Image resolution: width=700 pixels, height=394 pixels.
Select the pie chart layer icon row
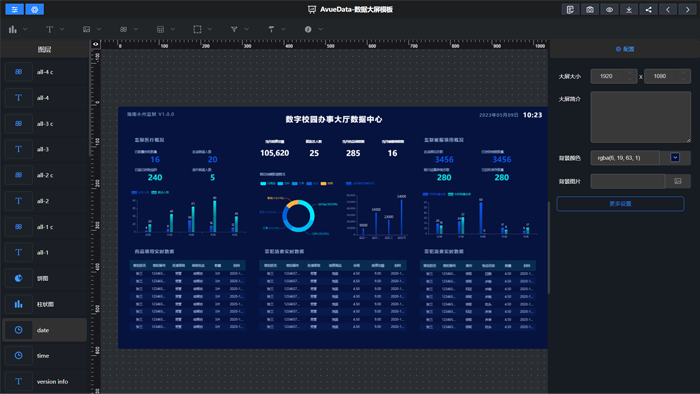[45, 278]
